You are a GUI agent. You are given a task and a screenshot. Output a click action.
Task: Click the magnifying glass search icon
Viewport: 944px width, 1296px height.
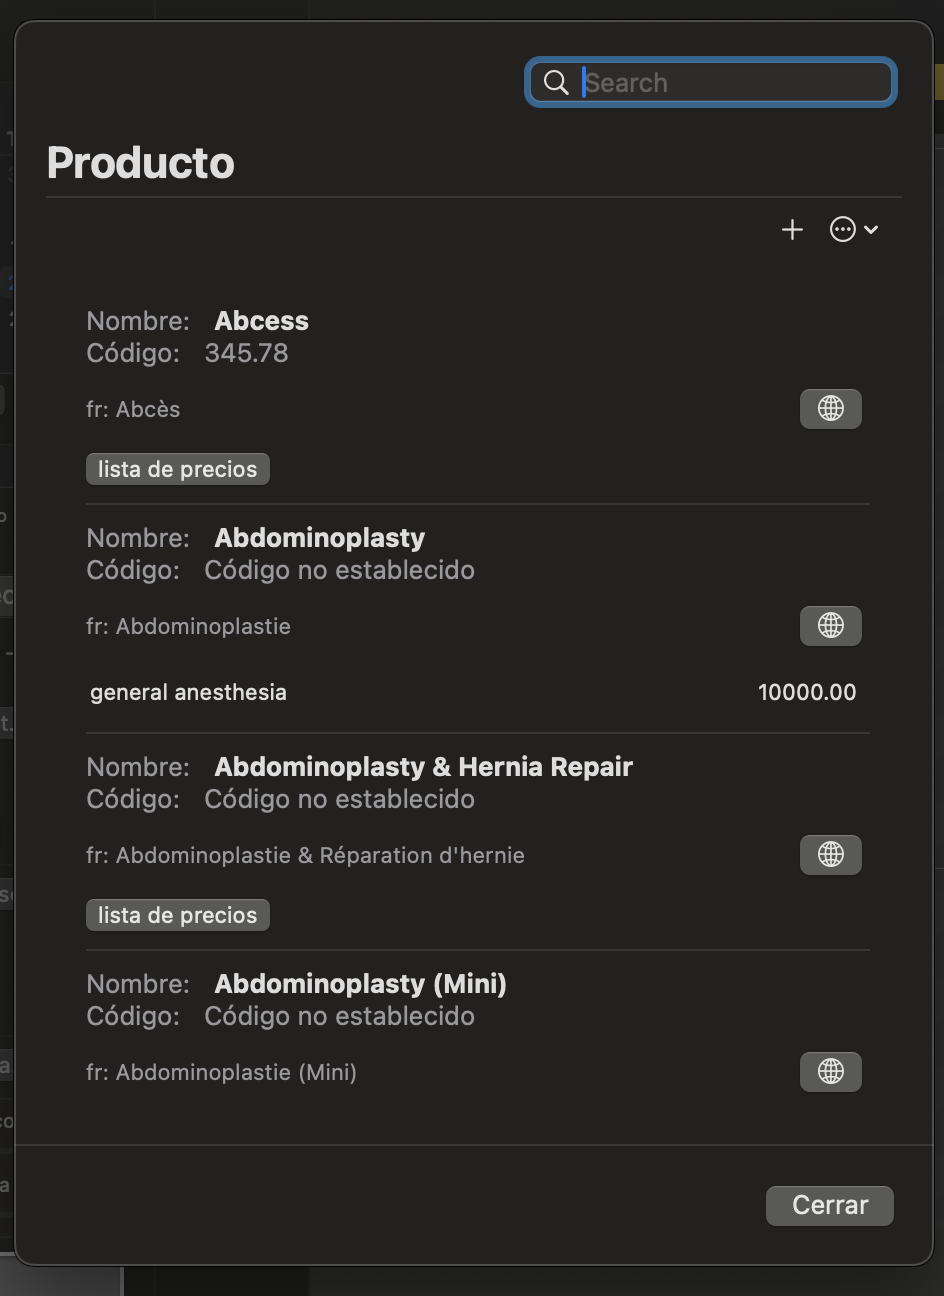[556, 82]
